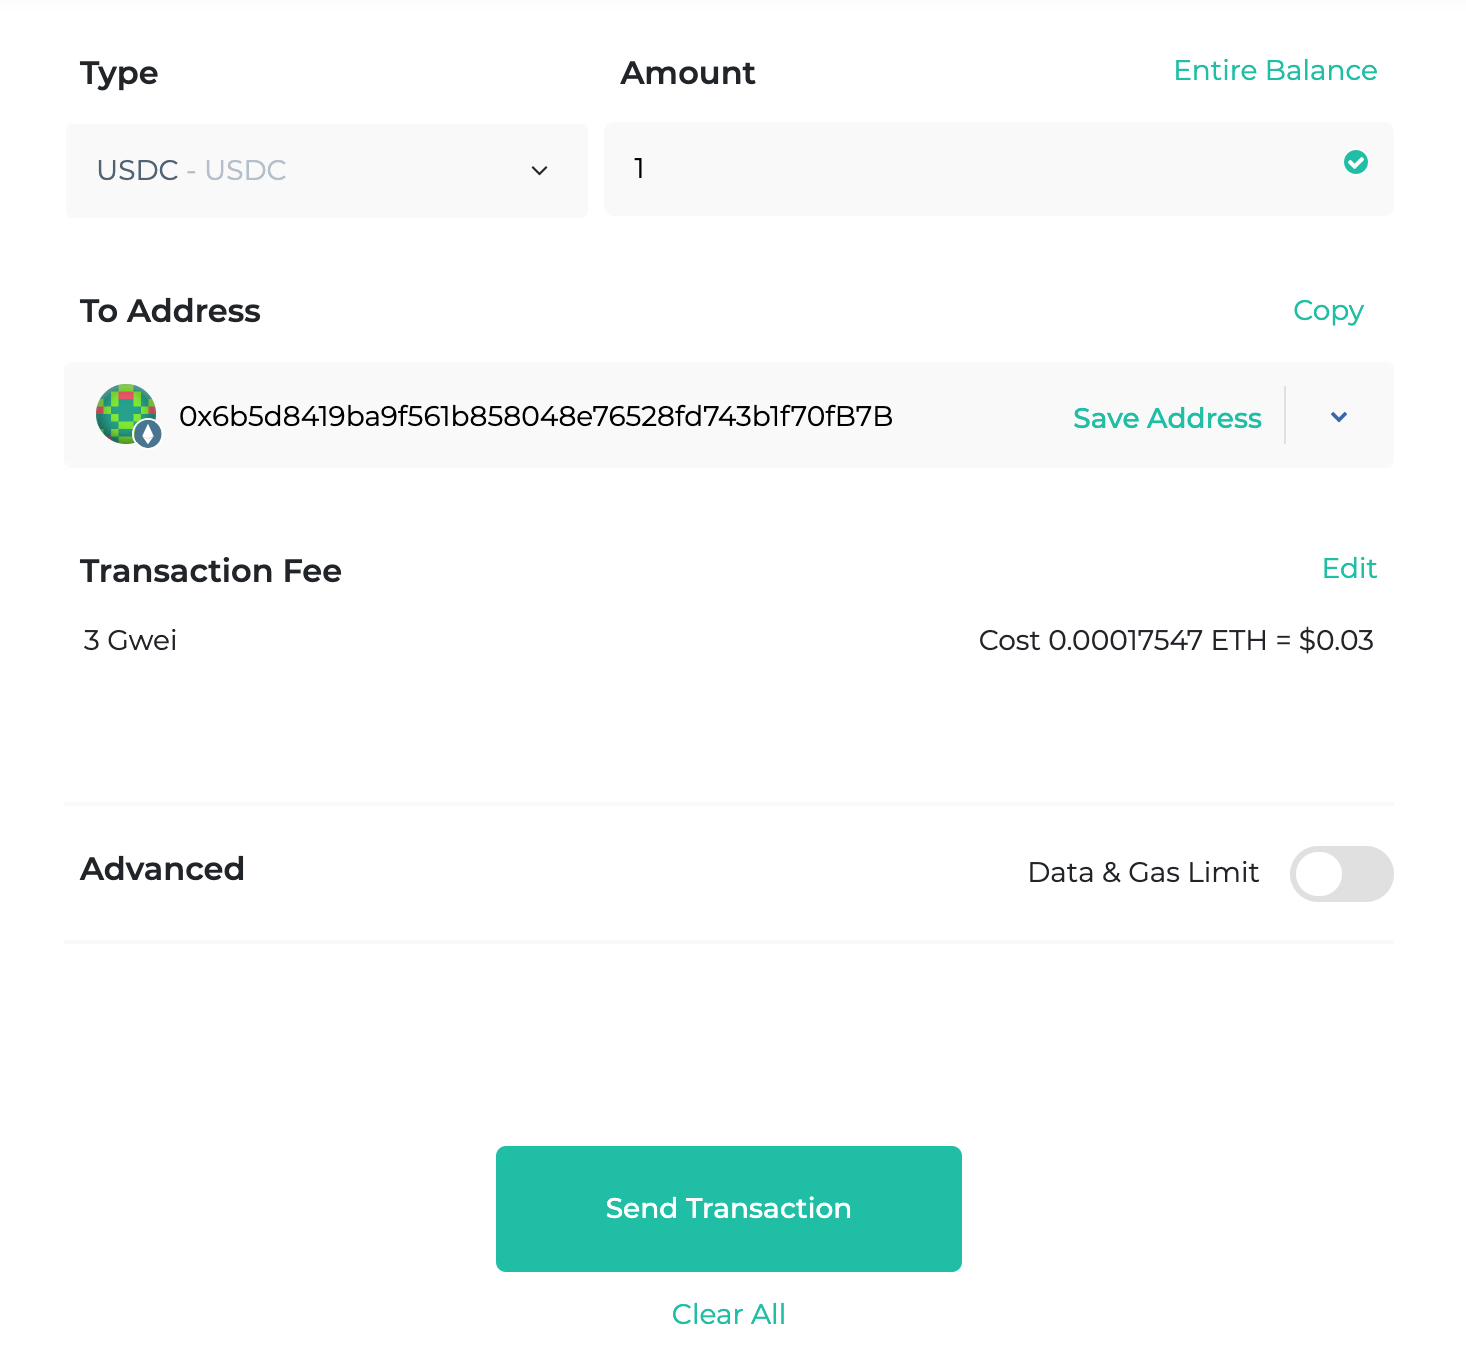Click the Transaction Fee section header
This screenshot has height=1366, width=1466.
pos(210,570)
